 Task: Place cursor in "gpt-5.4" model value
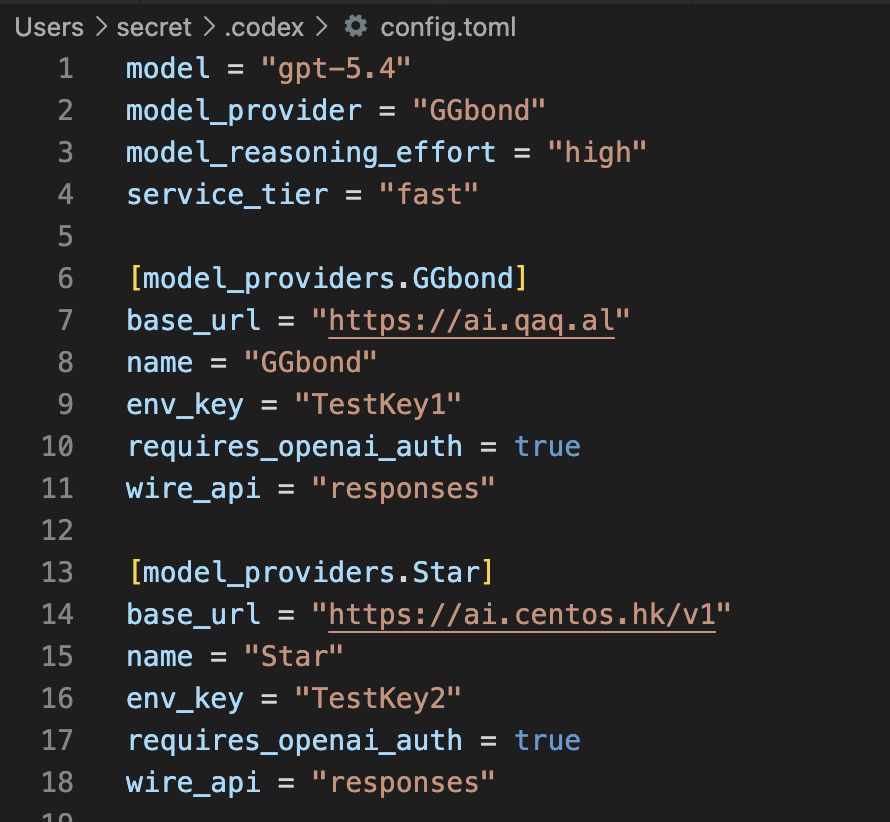pyautogui.click(x=336, y=69)
